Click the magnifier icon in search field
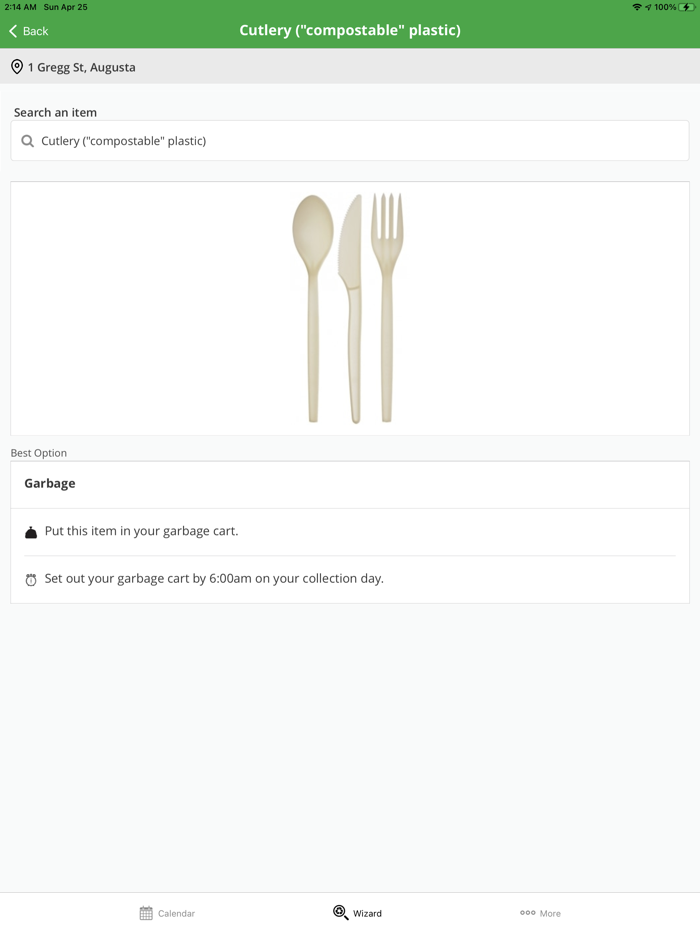The image size is (700, 934). point(28,141)
